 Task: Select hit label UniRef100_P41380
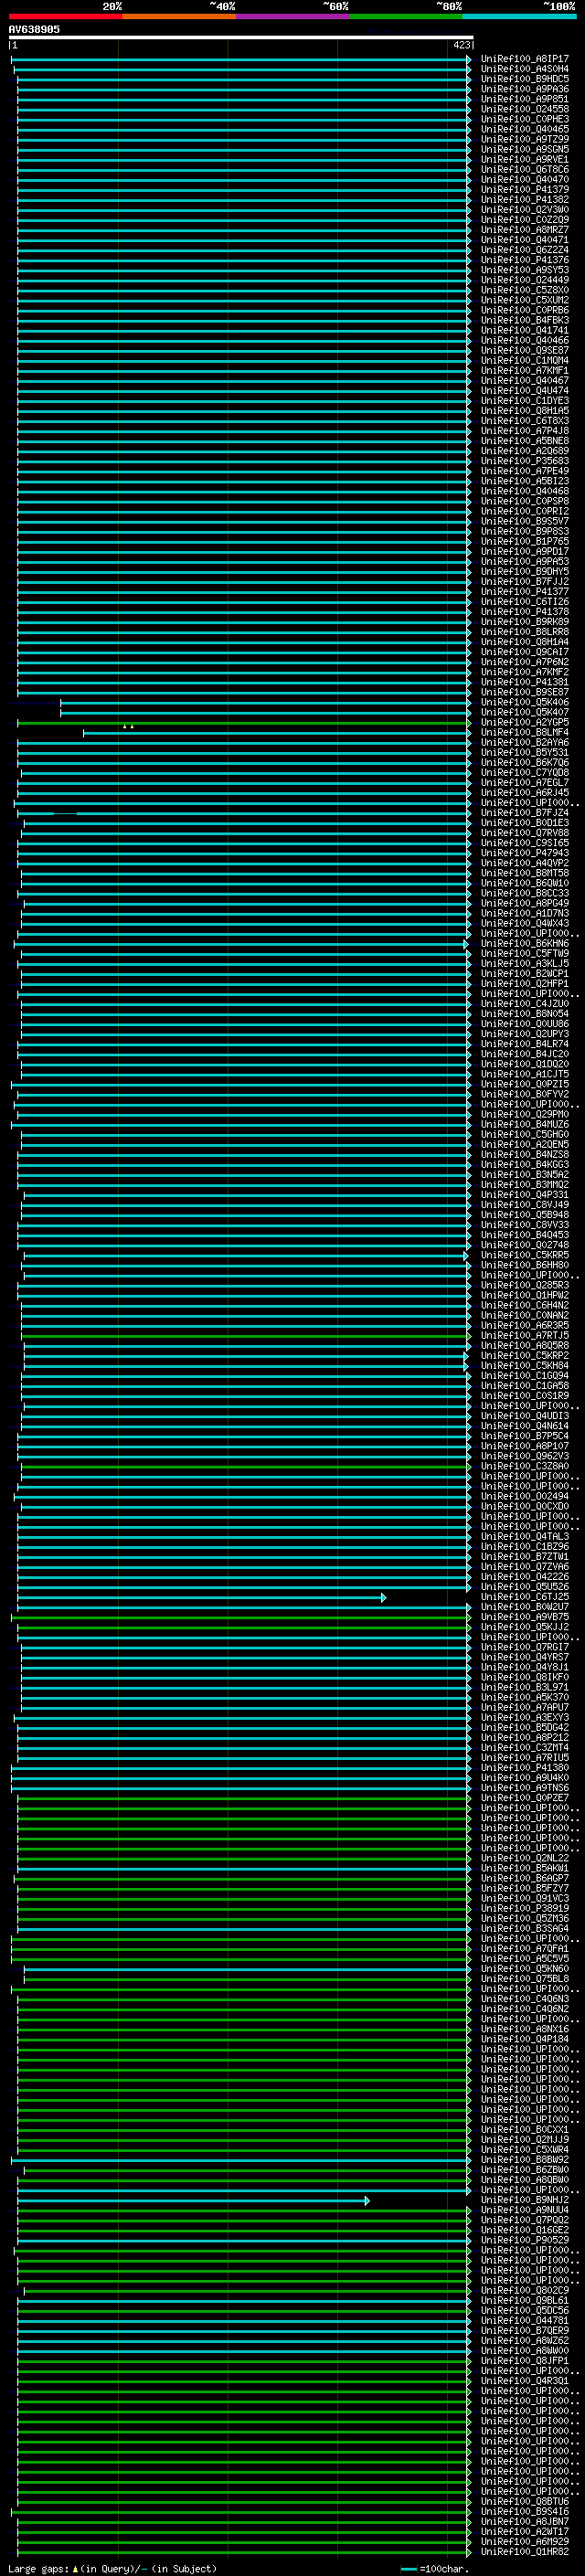point(524,1767)
